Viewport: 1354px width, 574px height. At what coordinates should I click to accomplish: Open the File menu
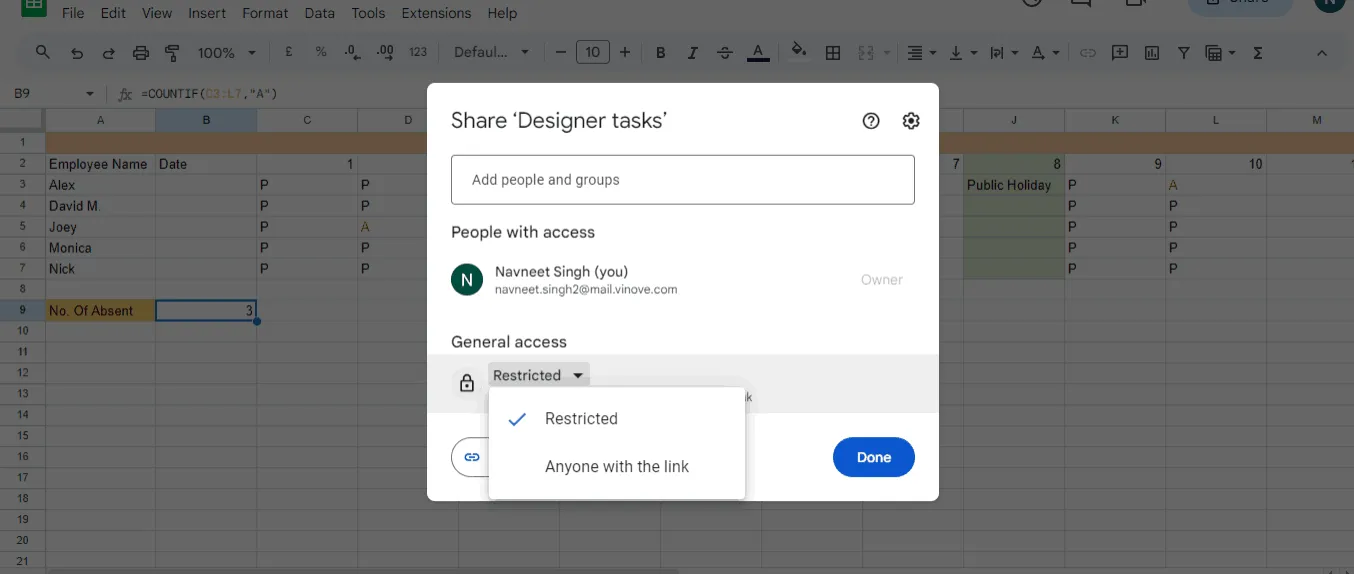coord(72,13)
